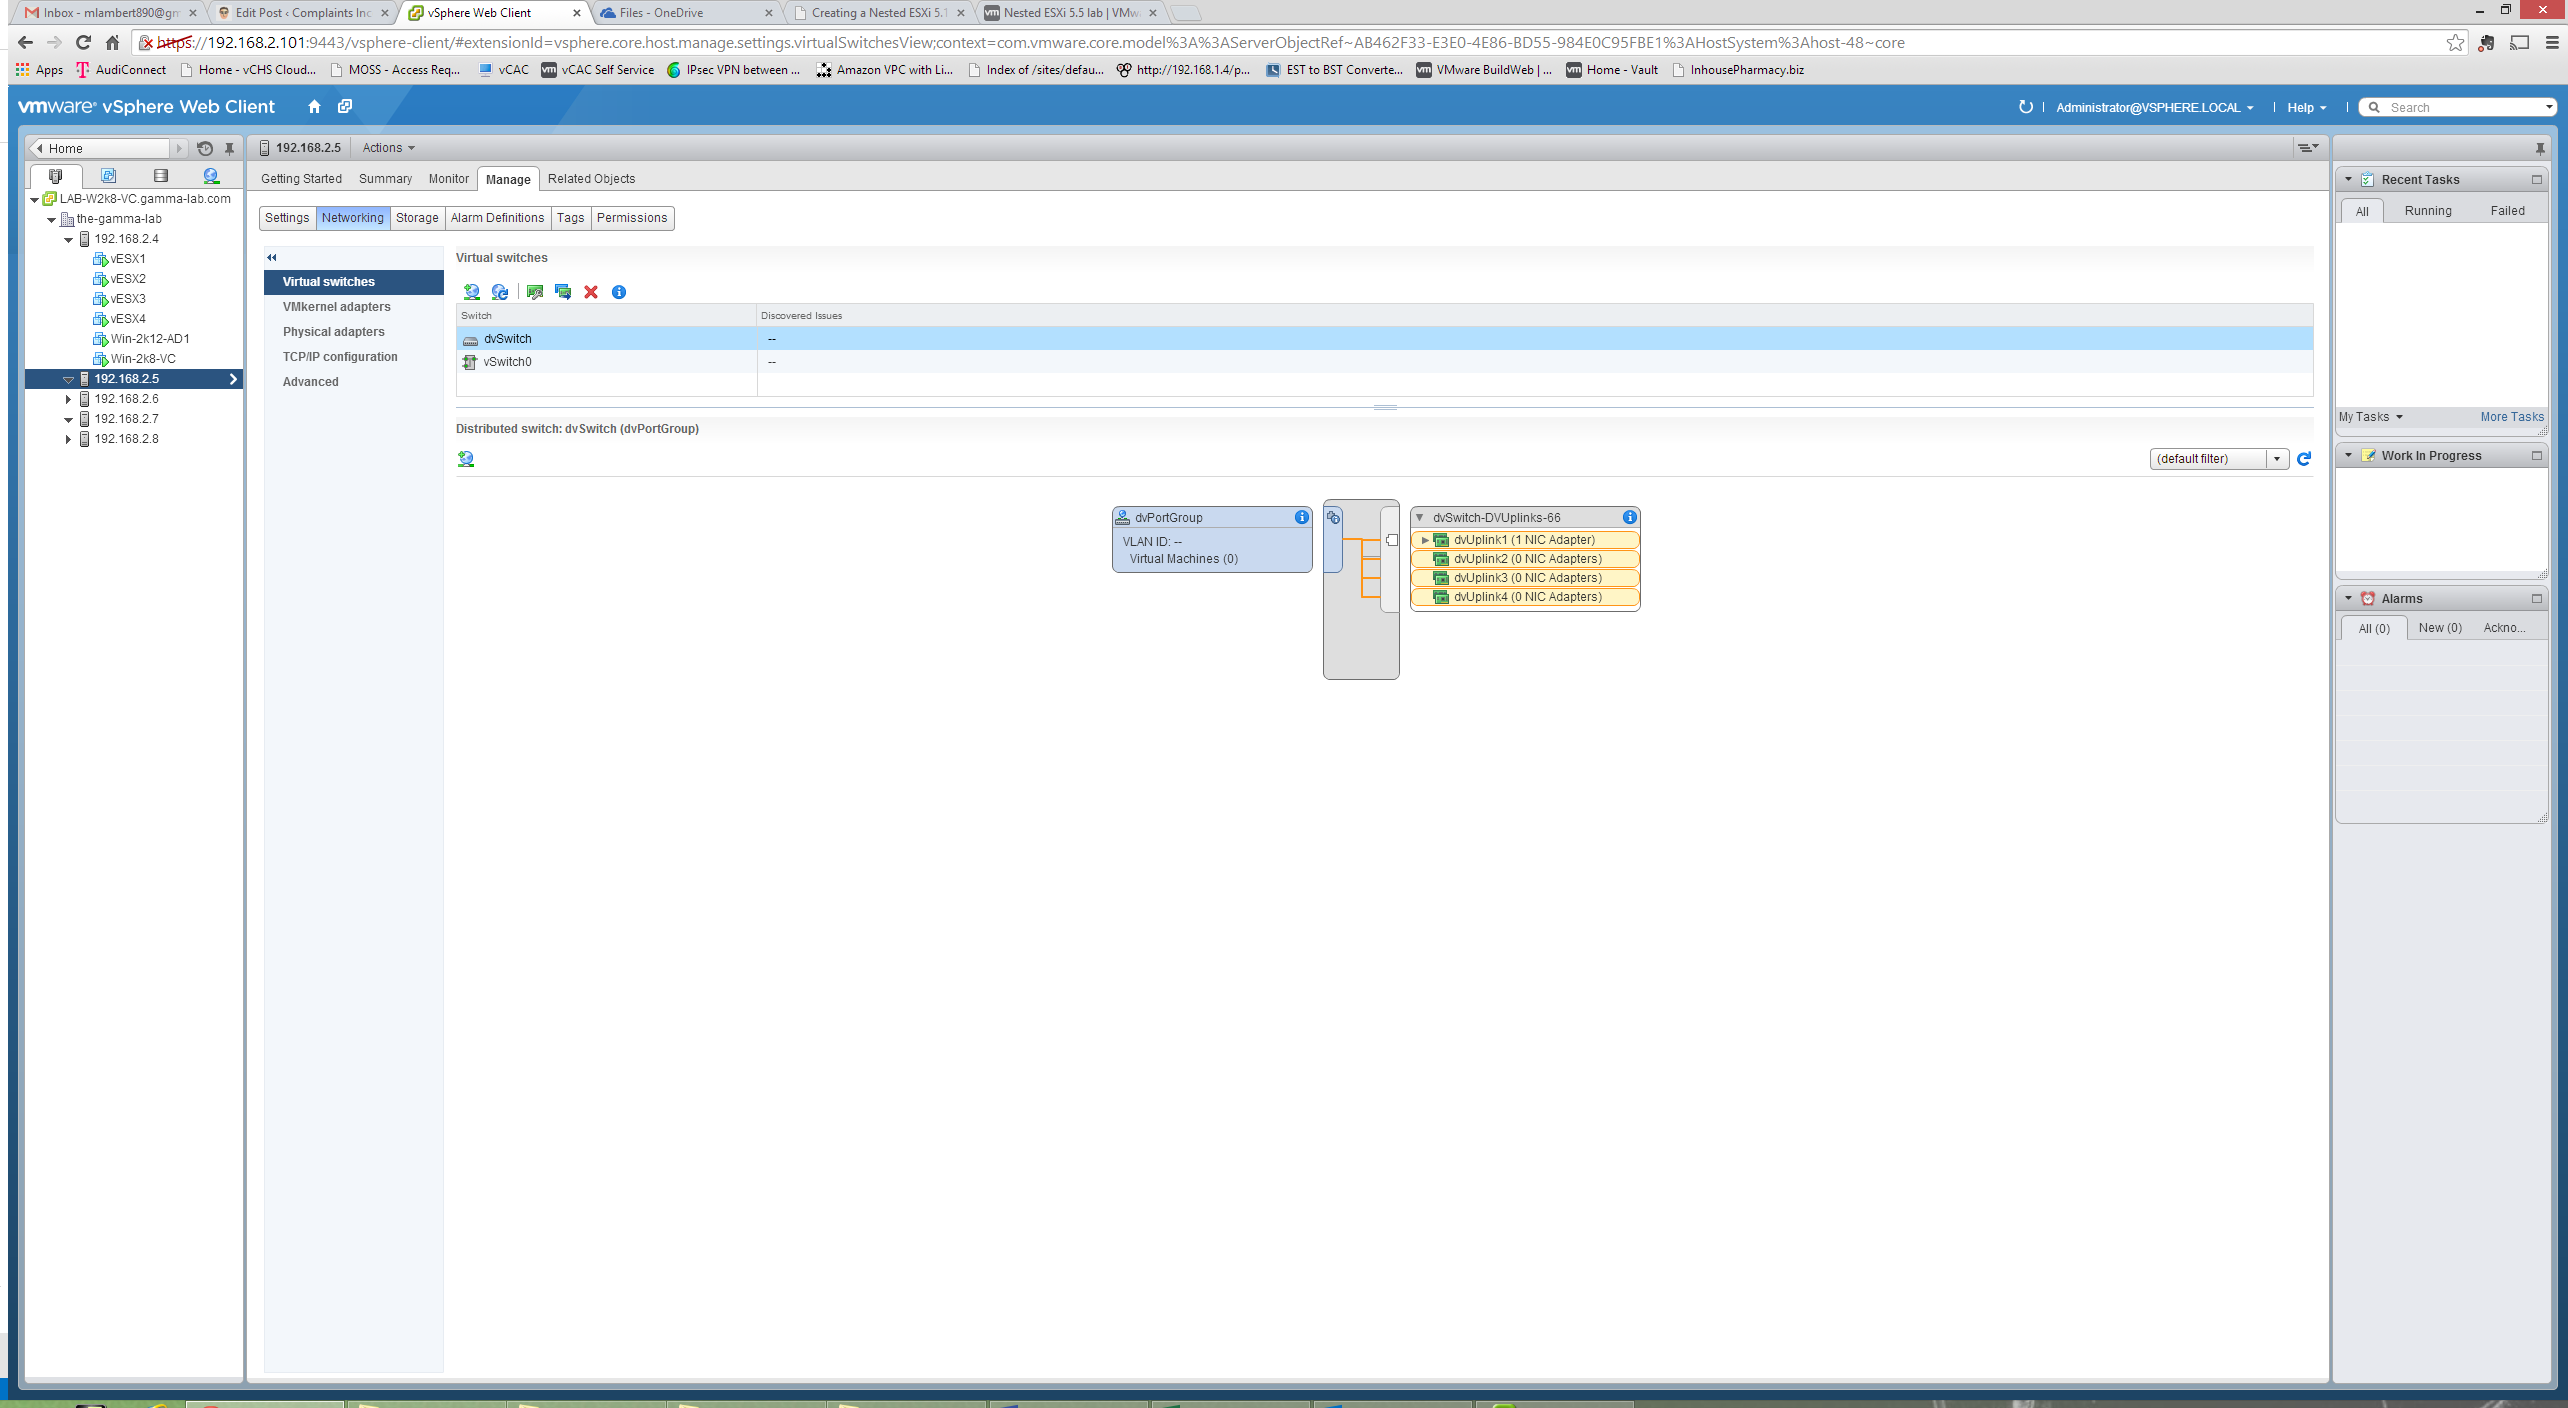
Task: Expand host 192.168.2.6 tree node
Action: (x=68, y=399)
